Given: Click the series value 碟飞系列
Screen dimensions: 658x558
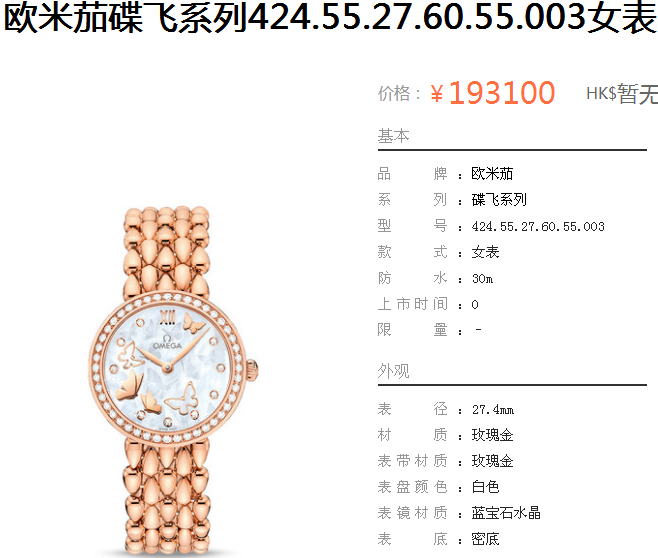Looking at the screenshot, I should click(x=499, y=200).
